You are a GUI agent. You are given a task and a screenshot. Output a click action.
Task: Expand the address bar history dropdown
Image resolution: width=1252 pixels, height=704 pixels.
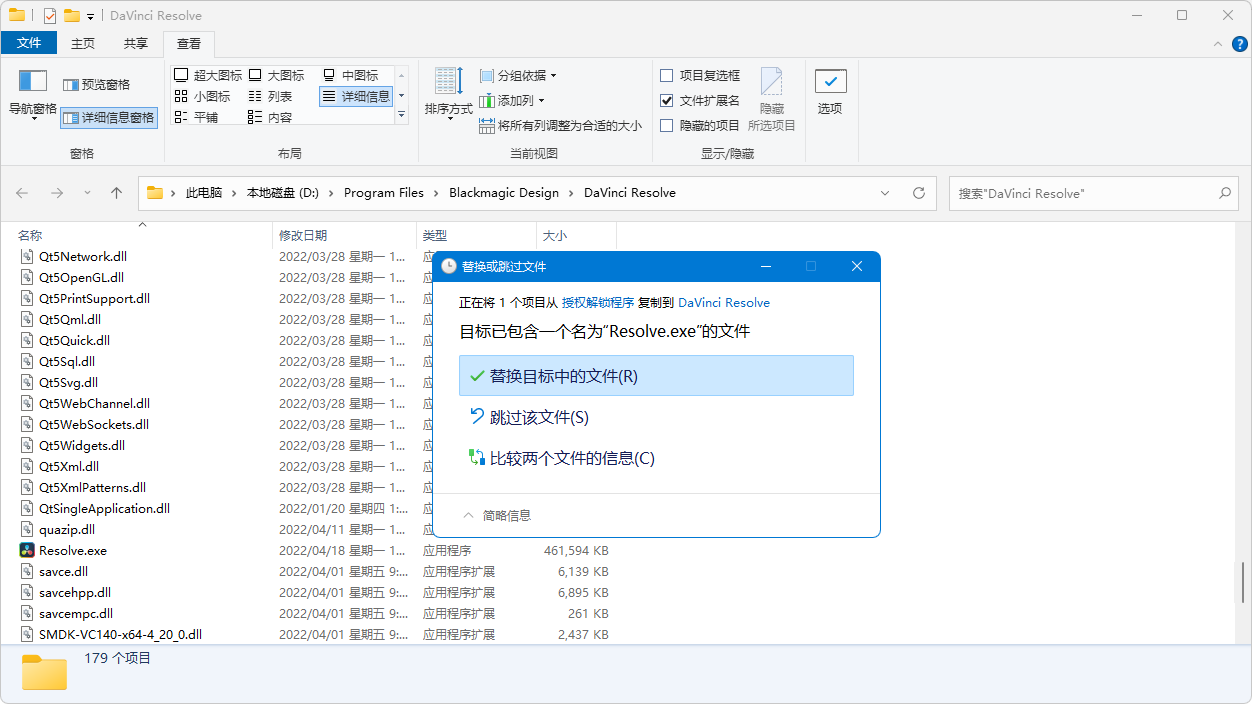coord(885,193)
